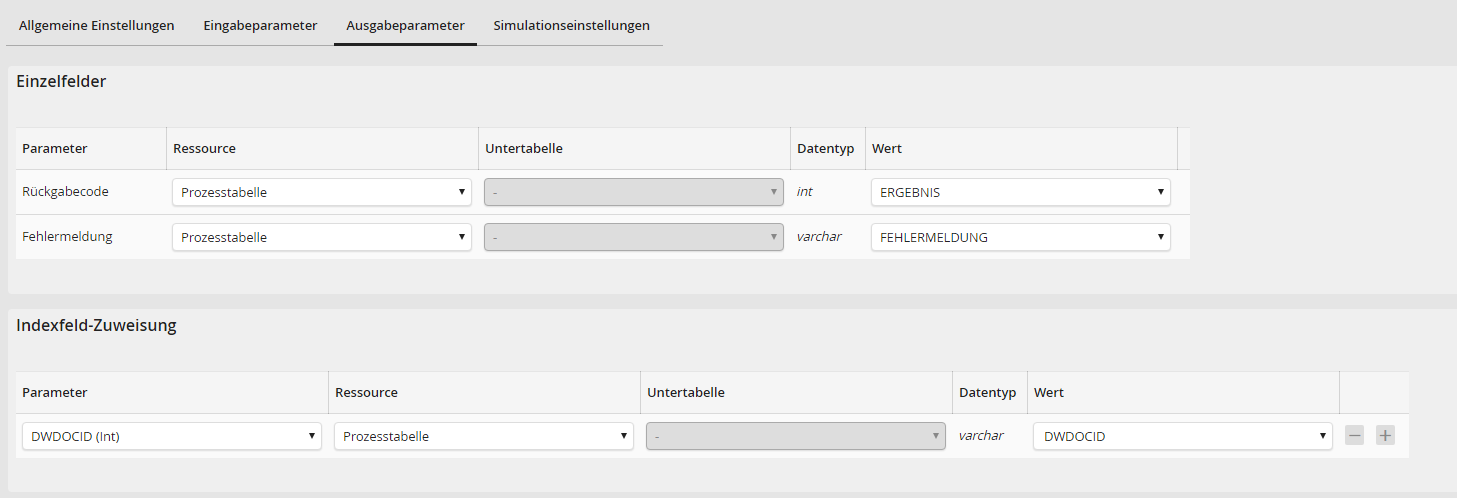
Task: Click Untertabelle dropdown in Rückgabecode row
Action: point(633,192)
